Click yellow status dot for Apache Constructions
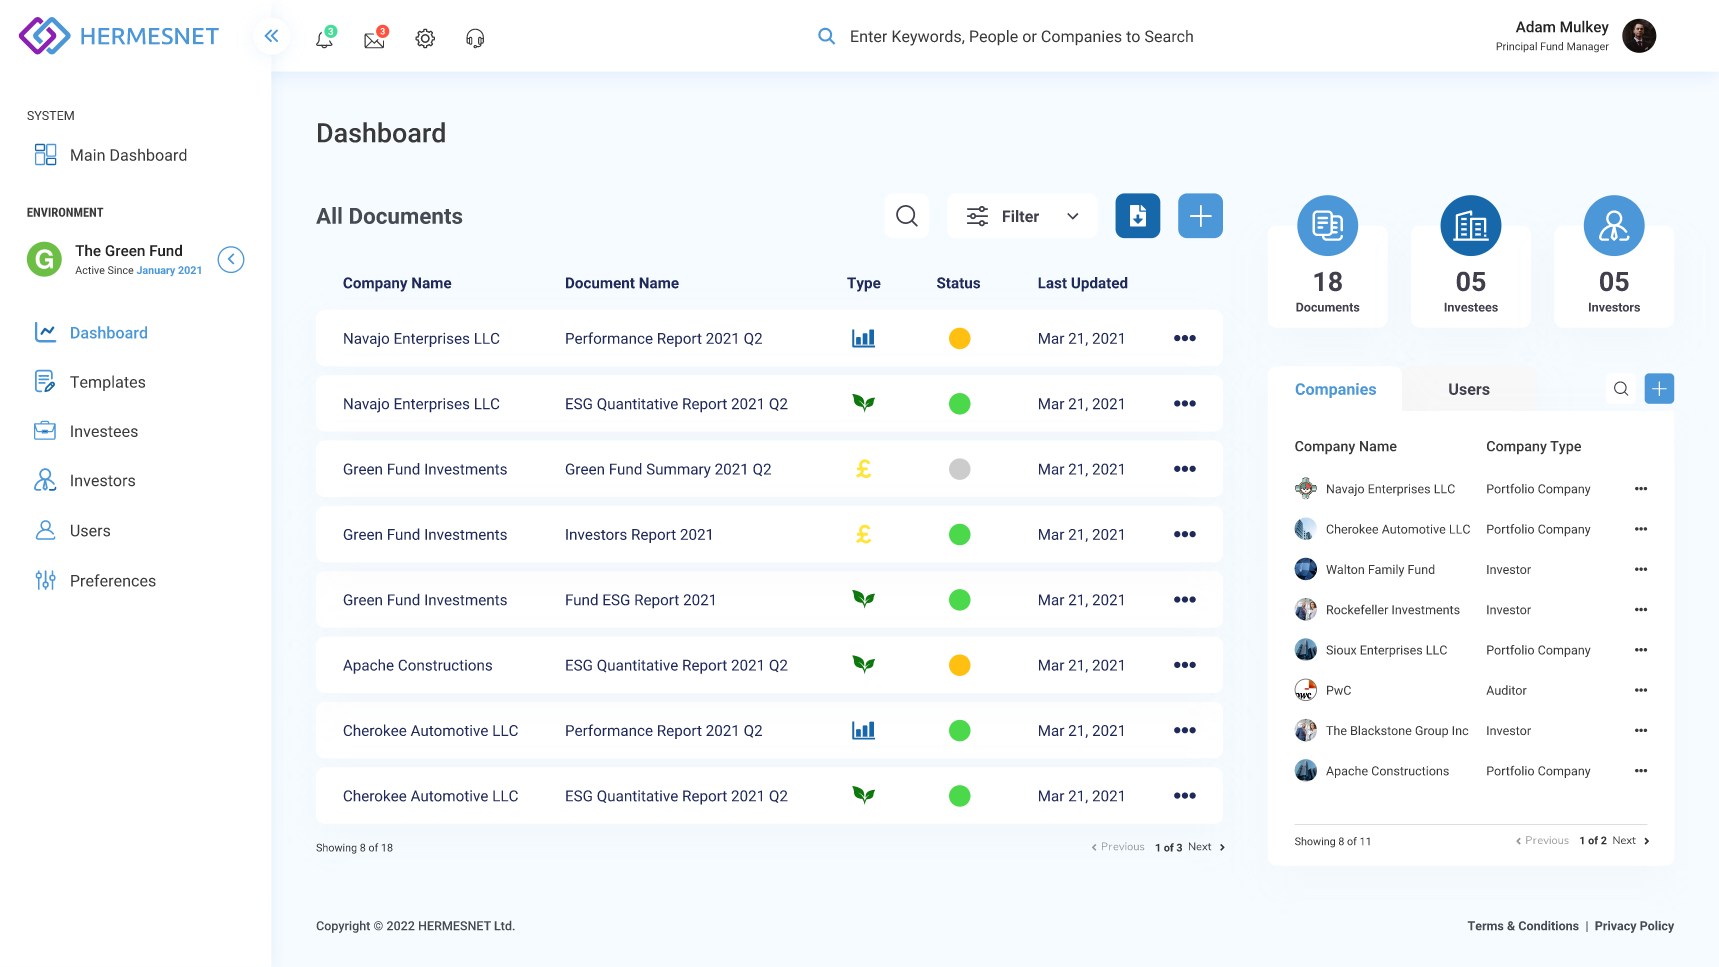Screen dimensions: 1719x967 coord(959,665)
